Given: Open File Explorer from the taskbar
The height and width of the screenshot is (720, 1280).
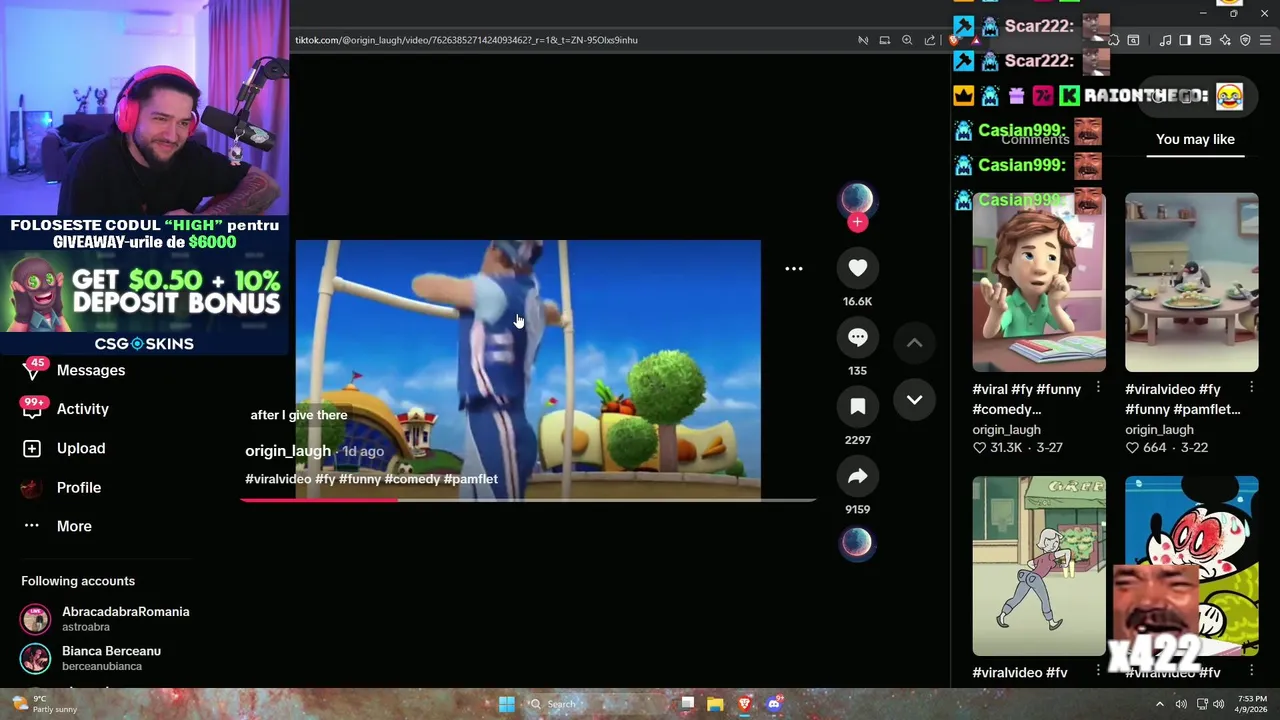Looking at the screenshot, I should [x=715, y=704].
